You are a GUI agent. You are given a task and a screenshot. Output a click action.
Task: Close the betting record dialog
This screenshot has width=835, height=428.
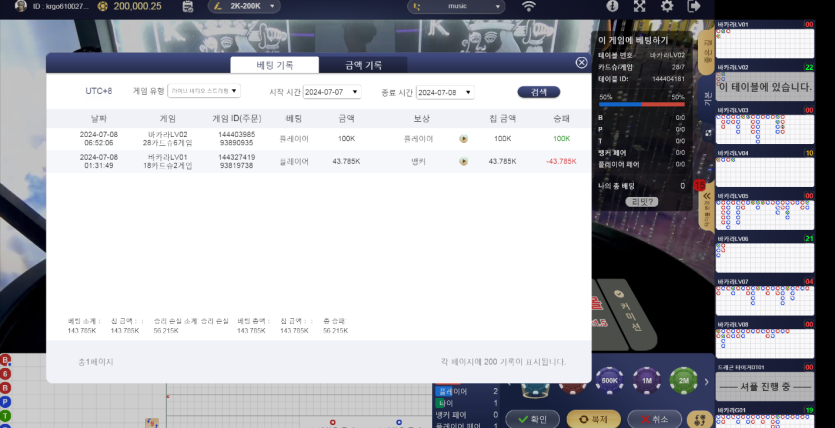coord(582,63)
